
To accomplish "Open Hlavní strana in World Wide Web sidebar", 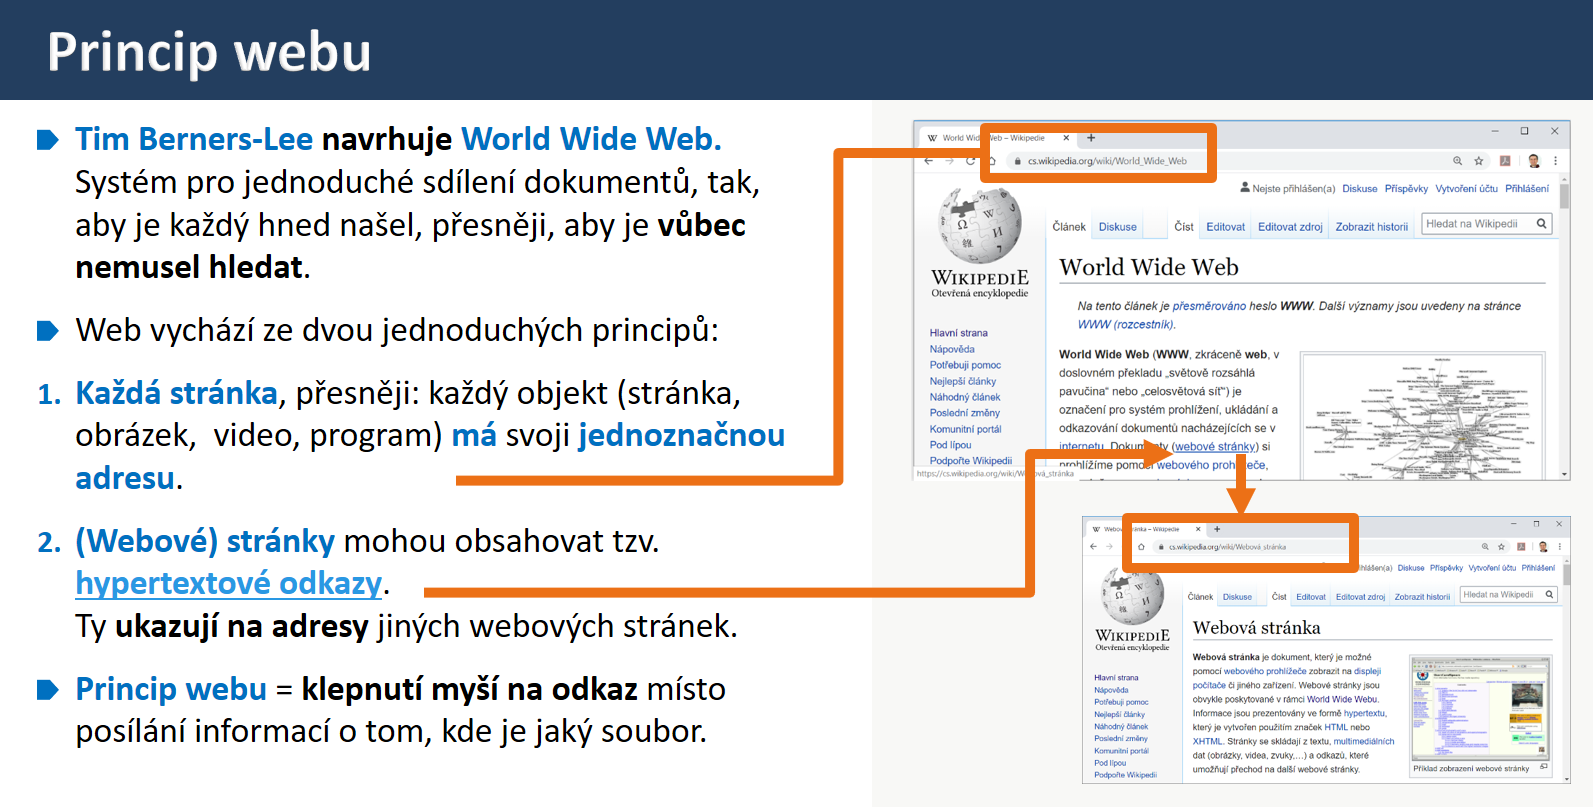I will click(959, 333).
